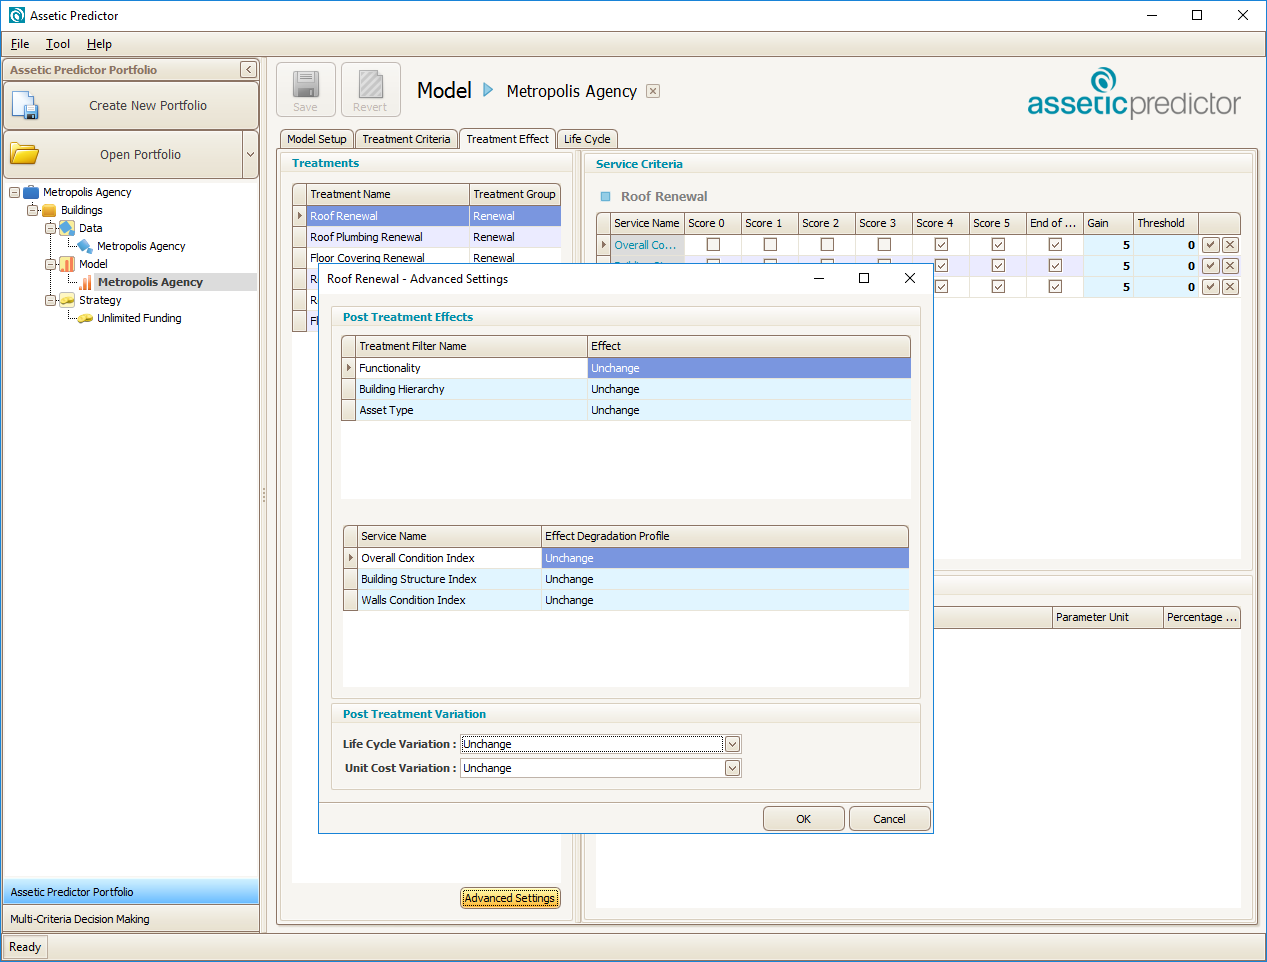The image size is (1267, 962).
Task: Open the Tool menu
Action: [58, 44]
